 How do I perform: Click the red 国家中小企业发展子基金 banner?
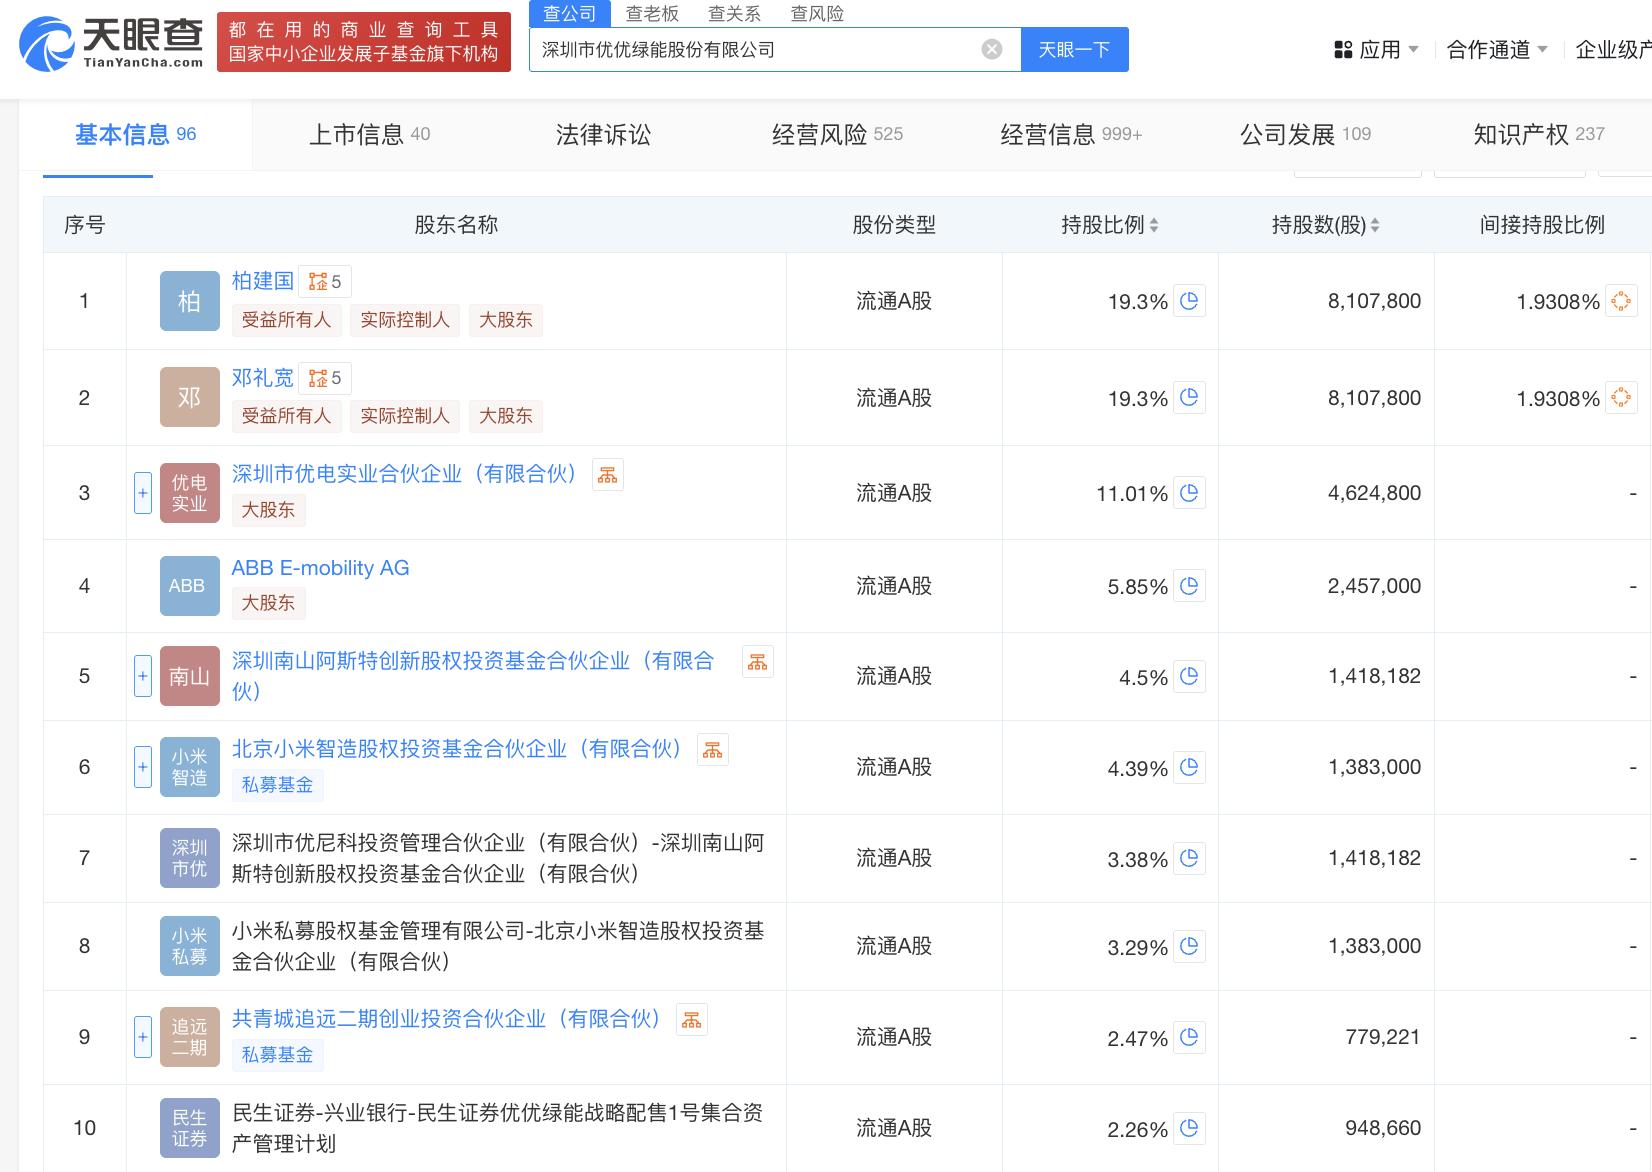click(364, 42)
